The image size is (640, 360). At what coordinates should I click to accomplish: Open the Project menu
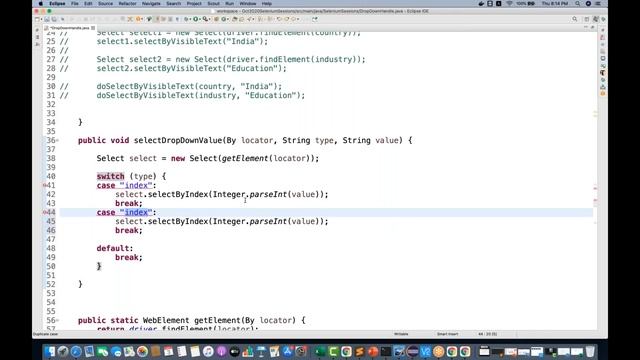(x=194, y=3)
